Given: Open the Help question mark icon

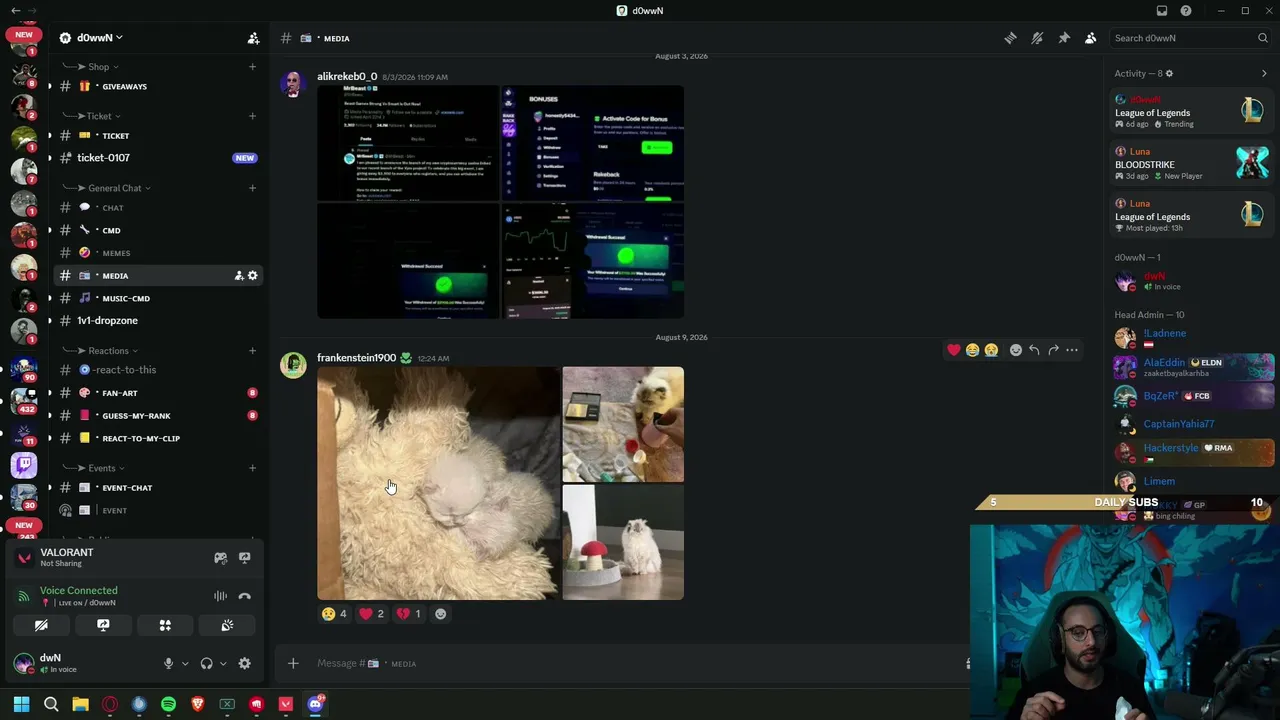Looking at the screenshot, I should coord(1186,11).
